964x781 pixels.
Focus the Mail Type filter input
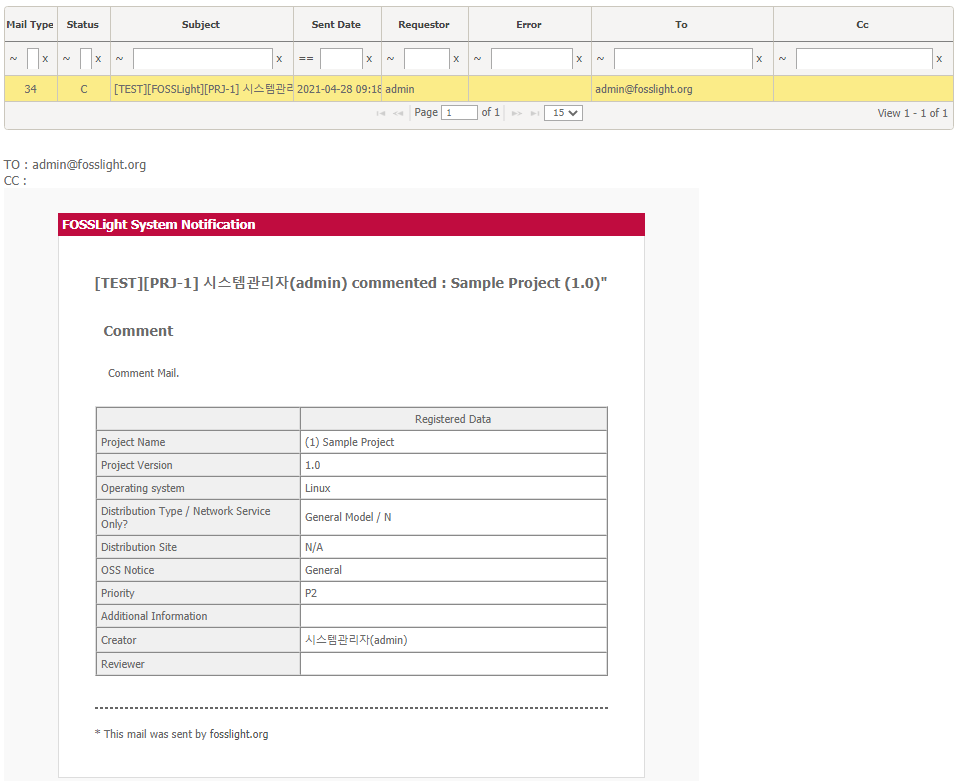coord(33,59)
